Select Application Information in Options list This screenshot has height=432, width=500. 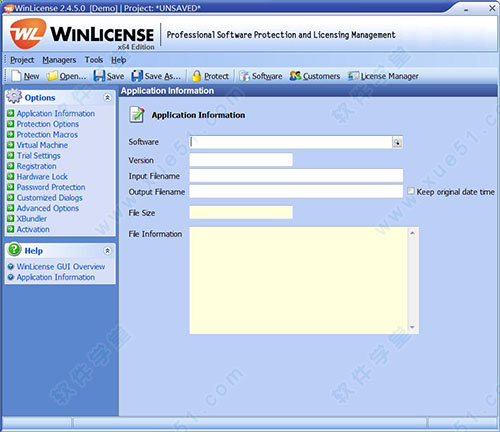[x=56, y=114]
